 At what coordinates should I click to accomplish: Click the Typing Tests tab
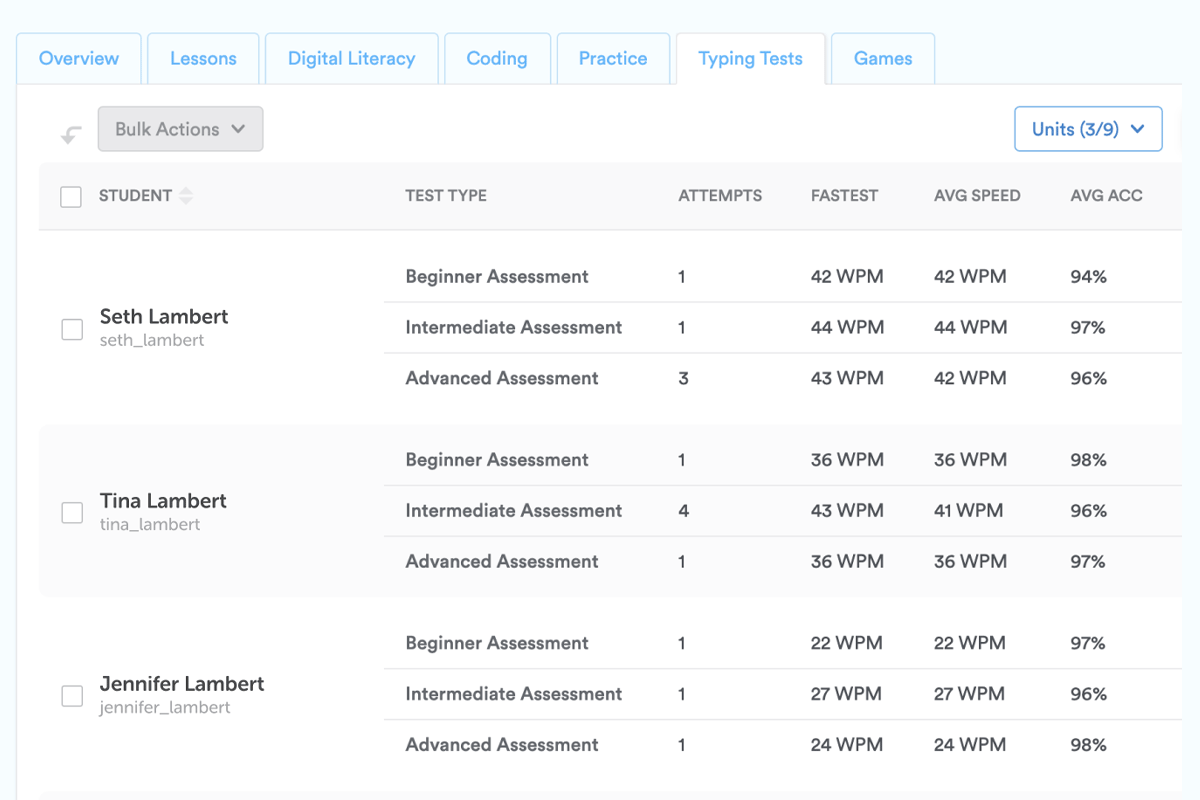[x=750, y=59]
